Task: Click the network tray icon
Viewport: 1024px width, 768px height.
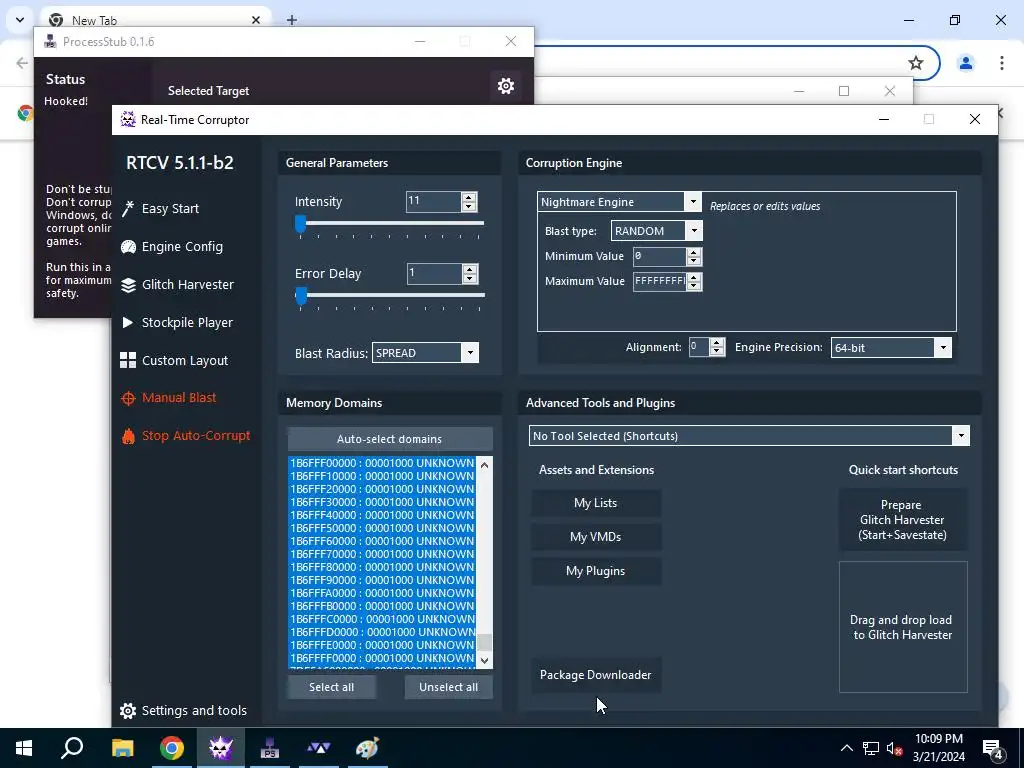Action: coord(871,748)
